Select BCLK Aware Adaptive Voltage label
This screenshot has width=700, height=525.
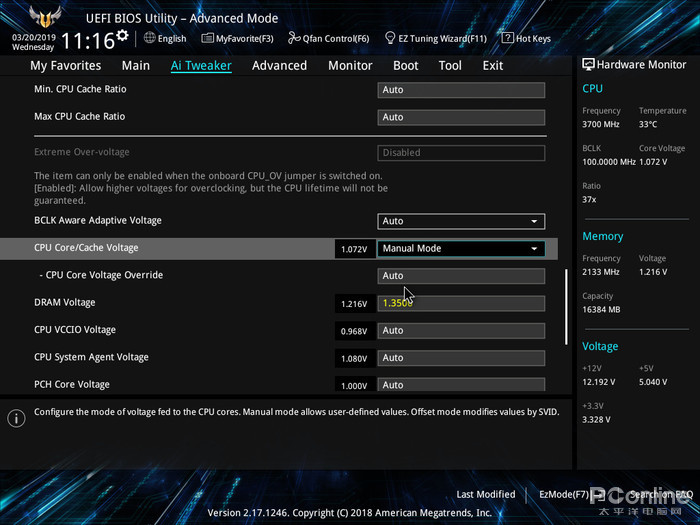[98, 221]
